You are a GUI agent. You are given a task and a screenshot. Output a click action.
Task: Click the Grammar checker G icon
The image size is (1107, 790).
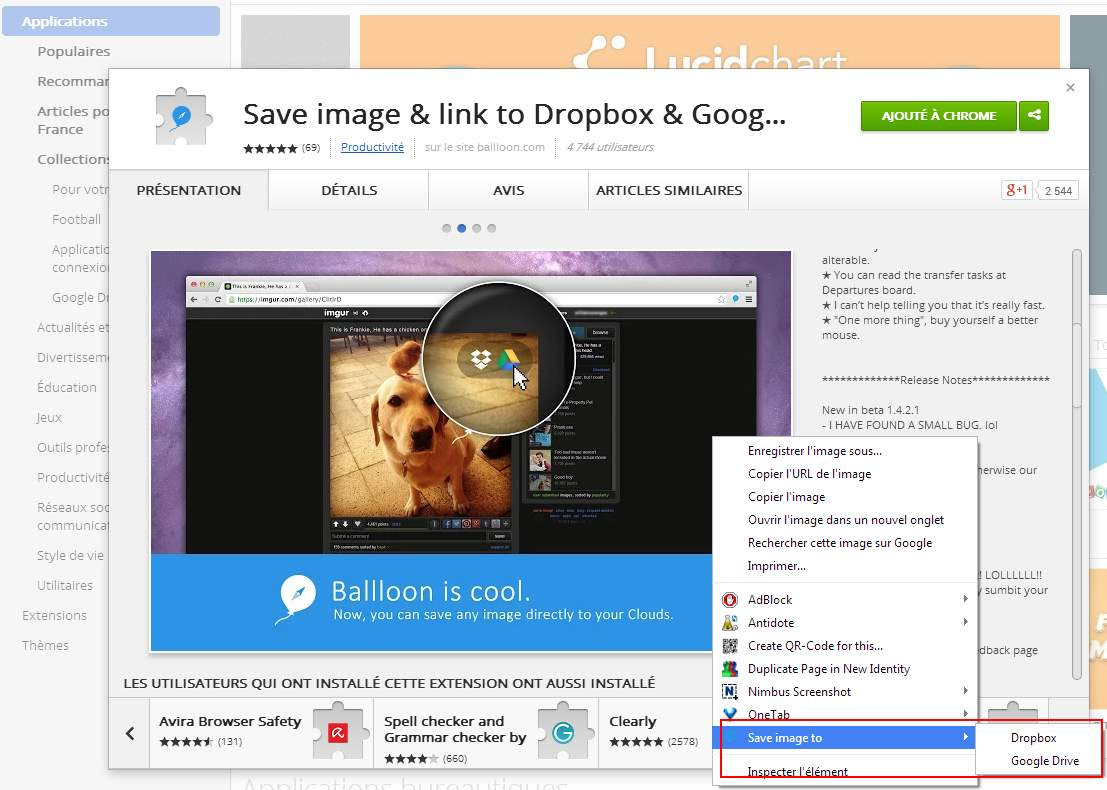[563, 734]
